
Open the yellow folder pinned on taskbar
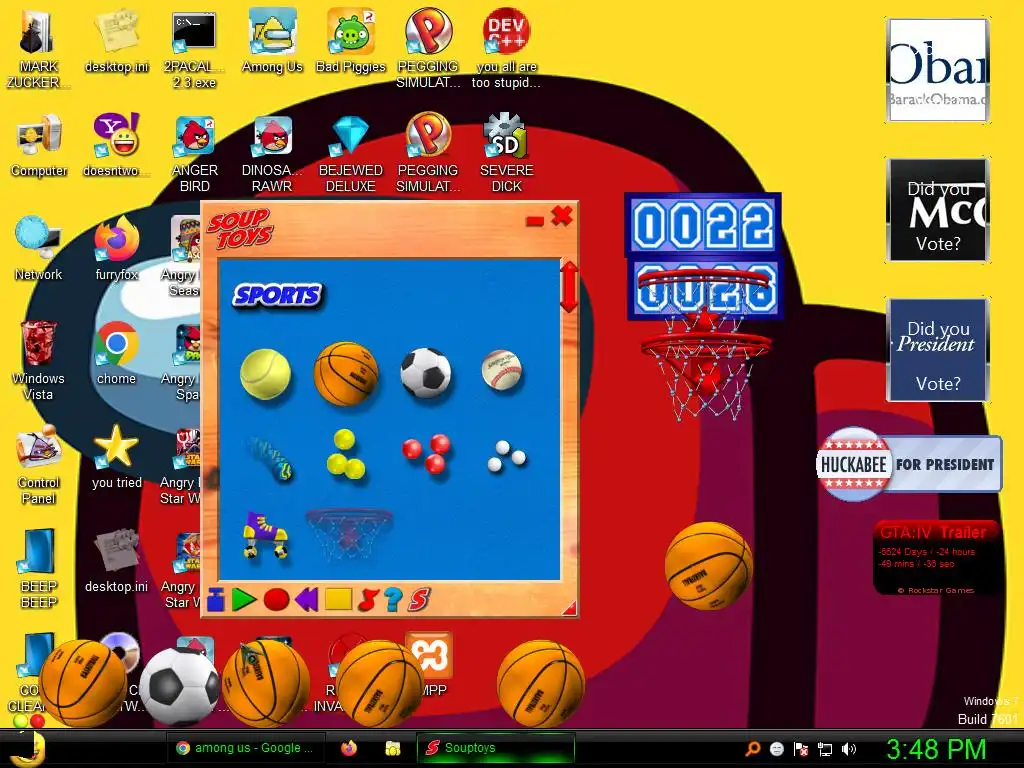(x=392, y=748)
